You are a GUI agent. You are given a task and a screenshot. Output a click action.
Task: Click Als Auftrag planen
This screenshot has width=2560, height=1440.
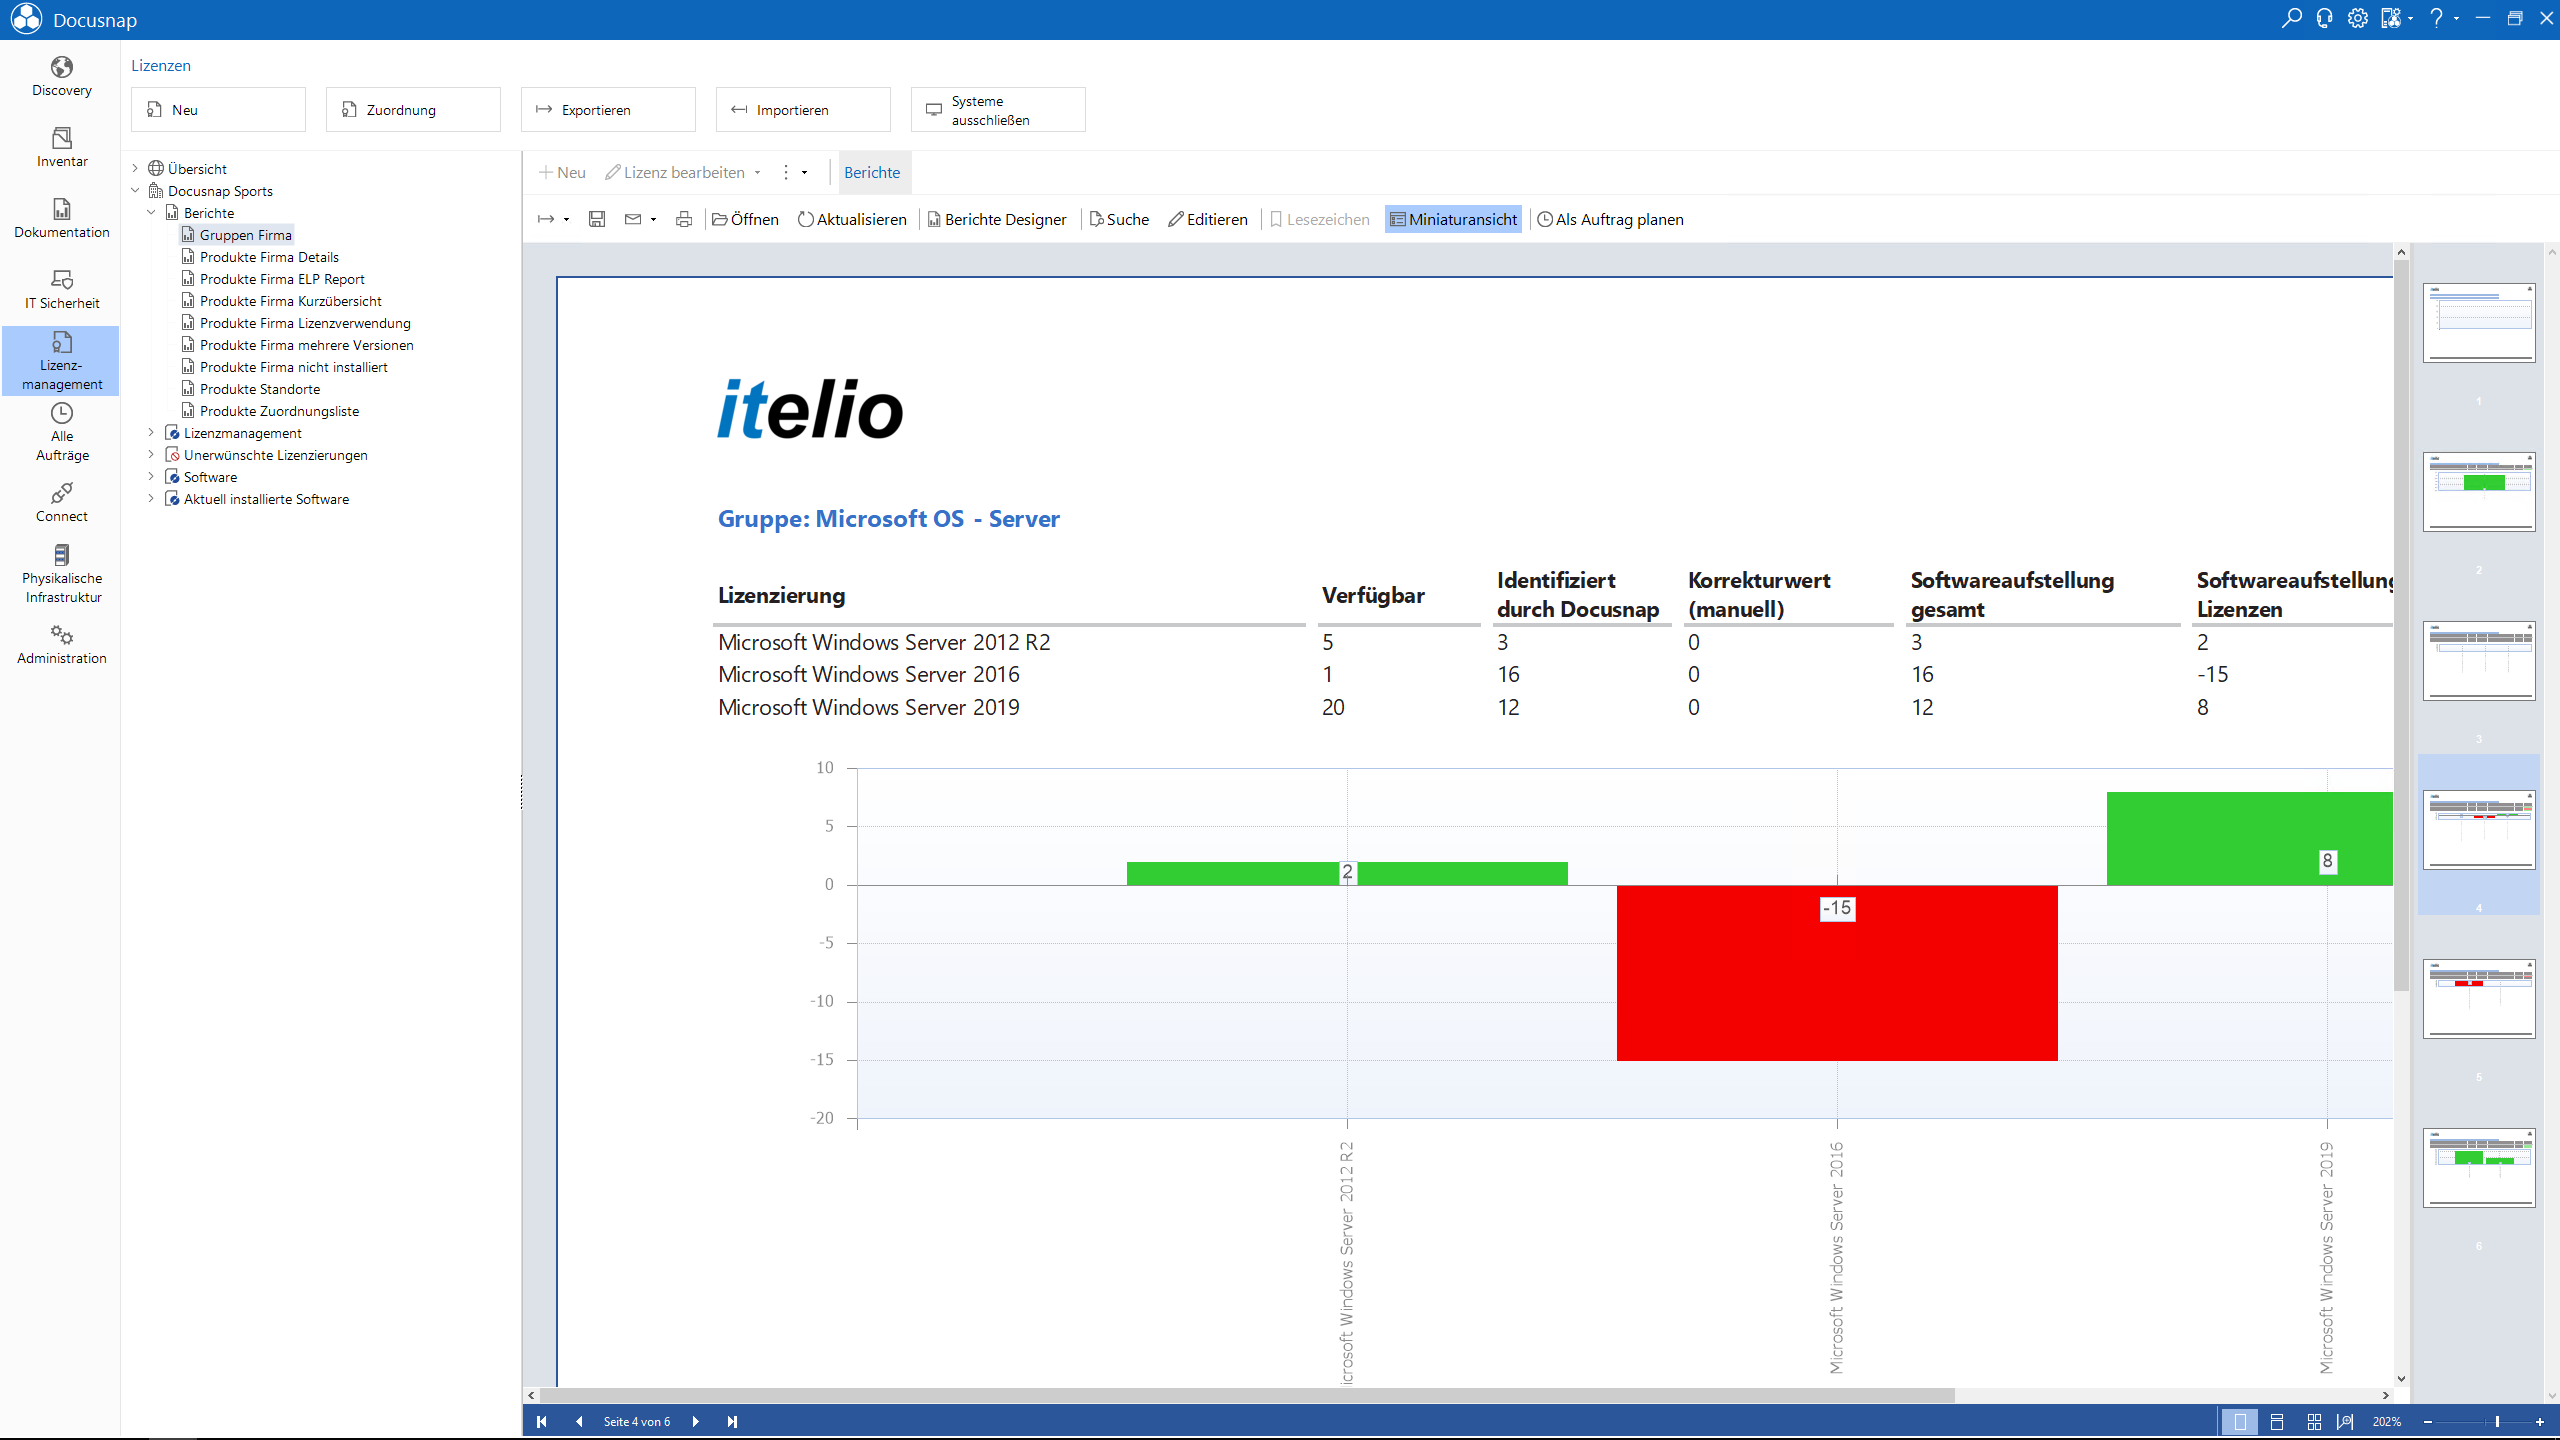click(x=1610, y=219)
